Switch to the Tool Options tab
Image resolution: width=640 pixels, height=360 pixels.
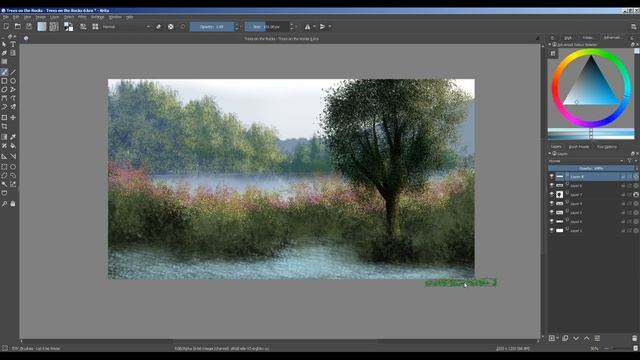tap(607, 147)
